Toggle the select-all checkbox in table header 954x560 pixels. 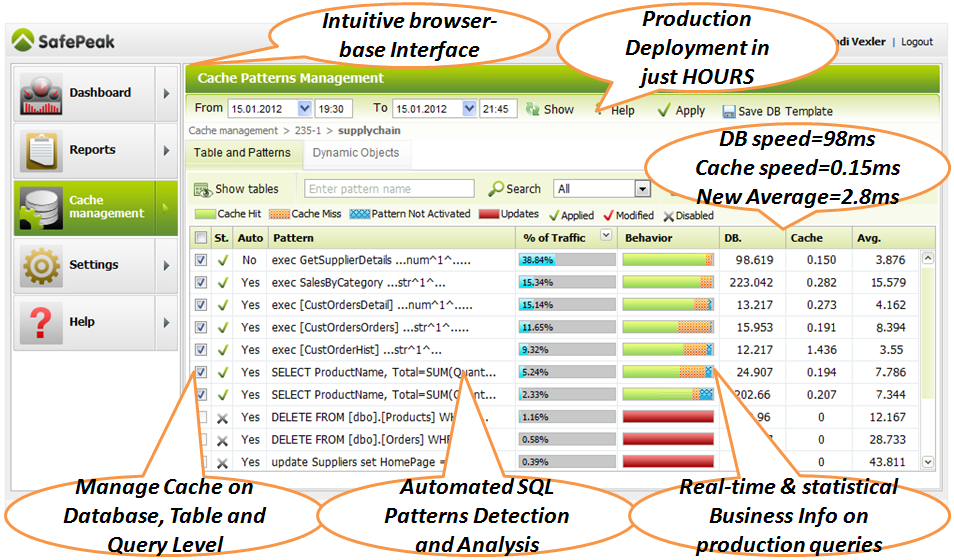201,237
